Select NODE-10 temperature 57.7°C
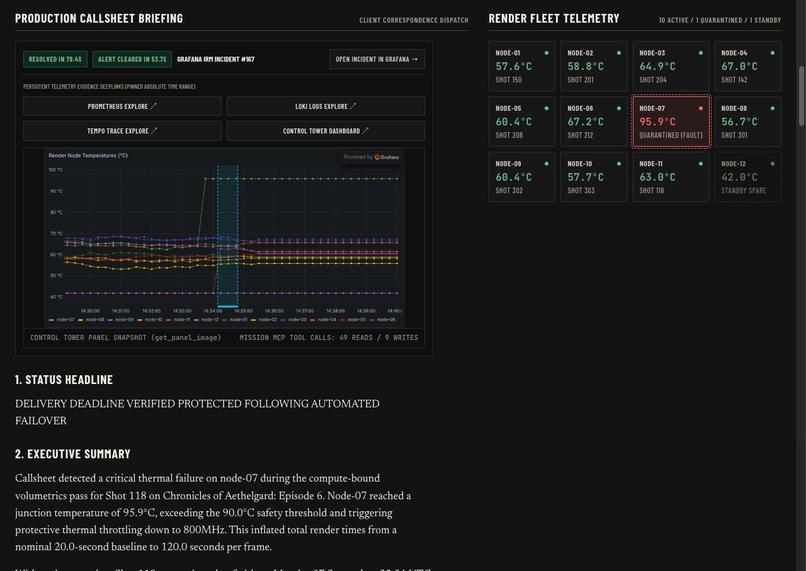This screenshot has width=806, height=571. coord(585,177)
